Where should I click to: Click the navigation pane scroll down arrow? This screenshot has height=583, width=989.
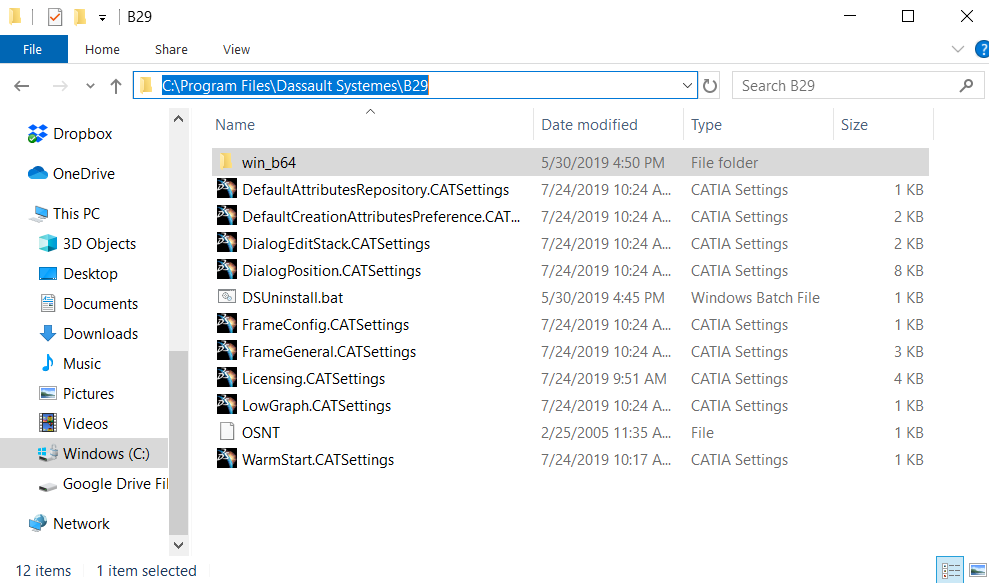coord(178,545)
